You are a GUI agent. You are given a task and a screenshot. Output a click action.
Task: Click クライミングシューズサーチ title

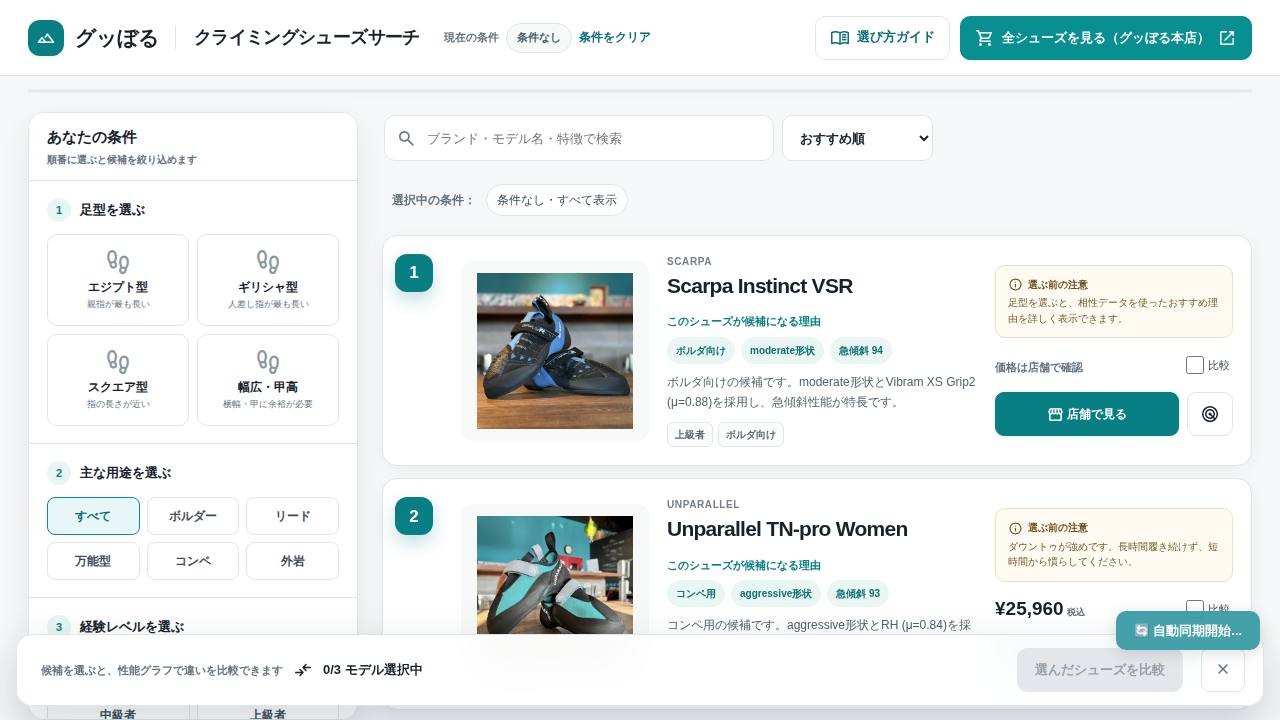[x=306, y=38]
